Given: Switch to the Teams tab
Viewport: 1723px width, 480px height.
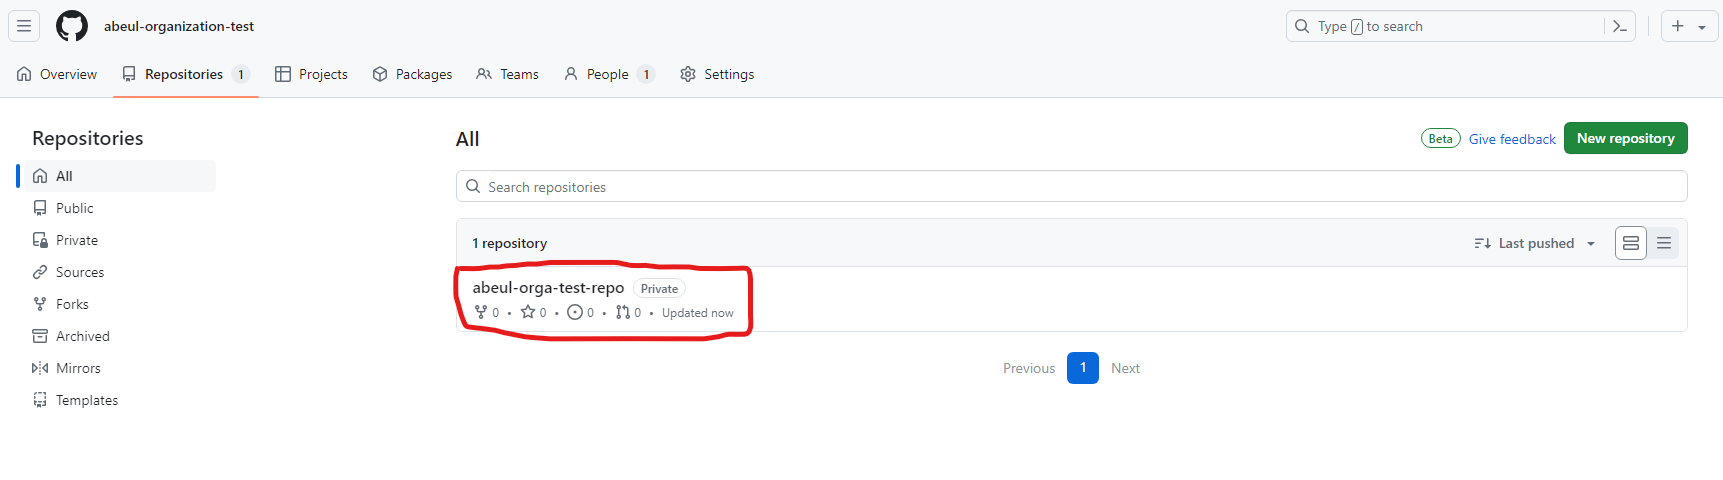Looking at the screenshot, I should click(508, 74).
